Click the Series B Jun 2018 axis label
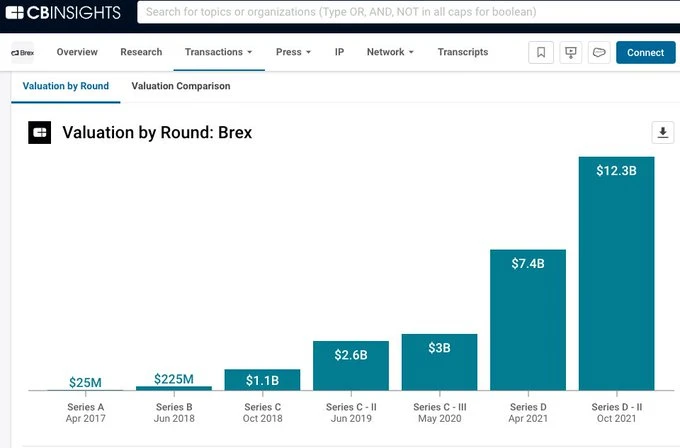Screen dimensions: 680x448 [174, 413]
